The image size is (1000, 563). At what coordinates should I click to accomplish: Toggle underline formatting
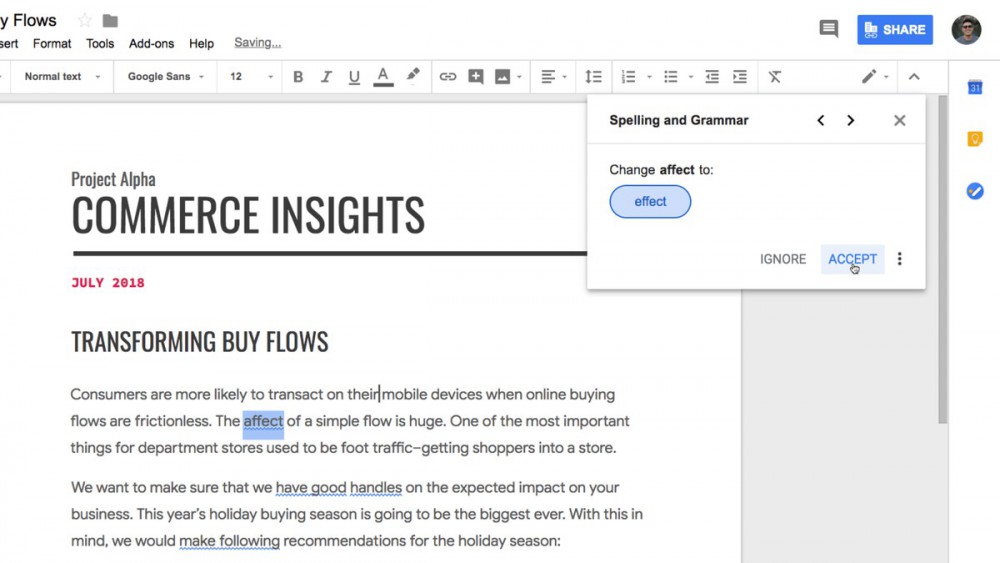[x=354, y=77]
